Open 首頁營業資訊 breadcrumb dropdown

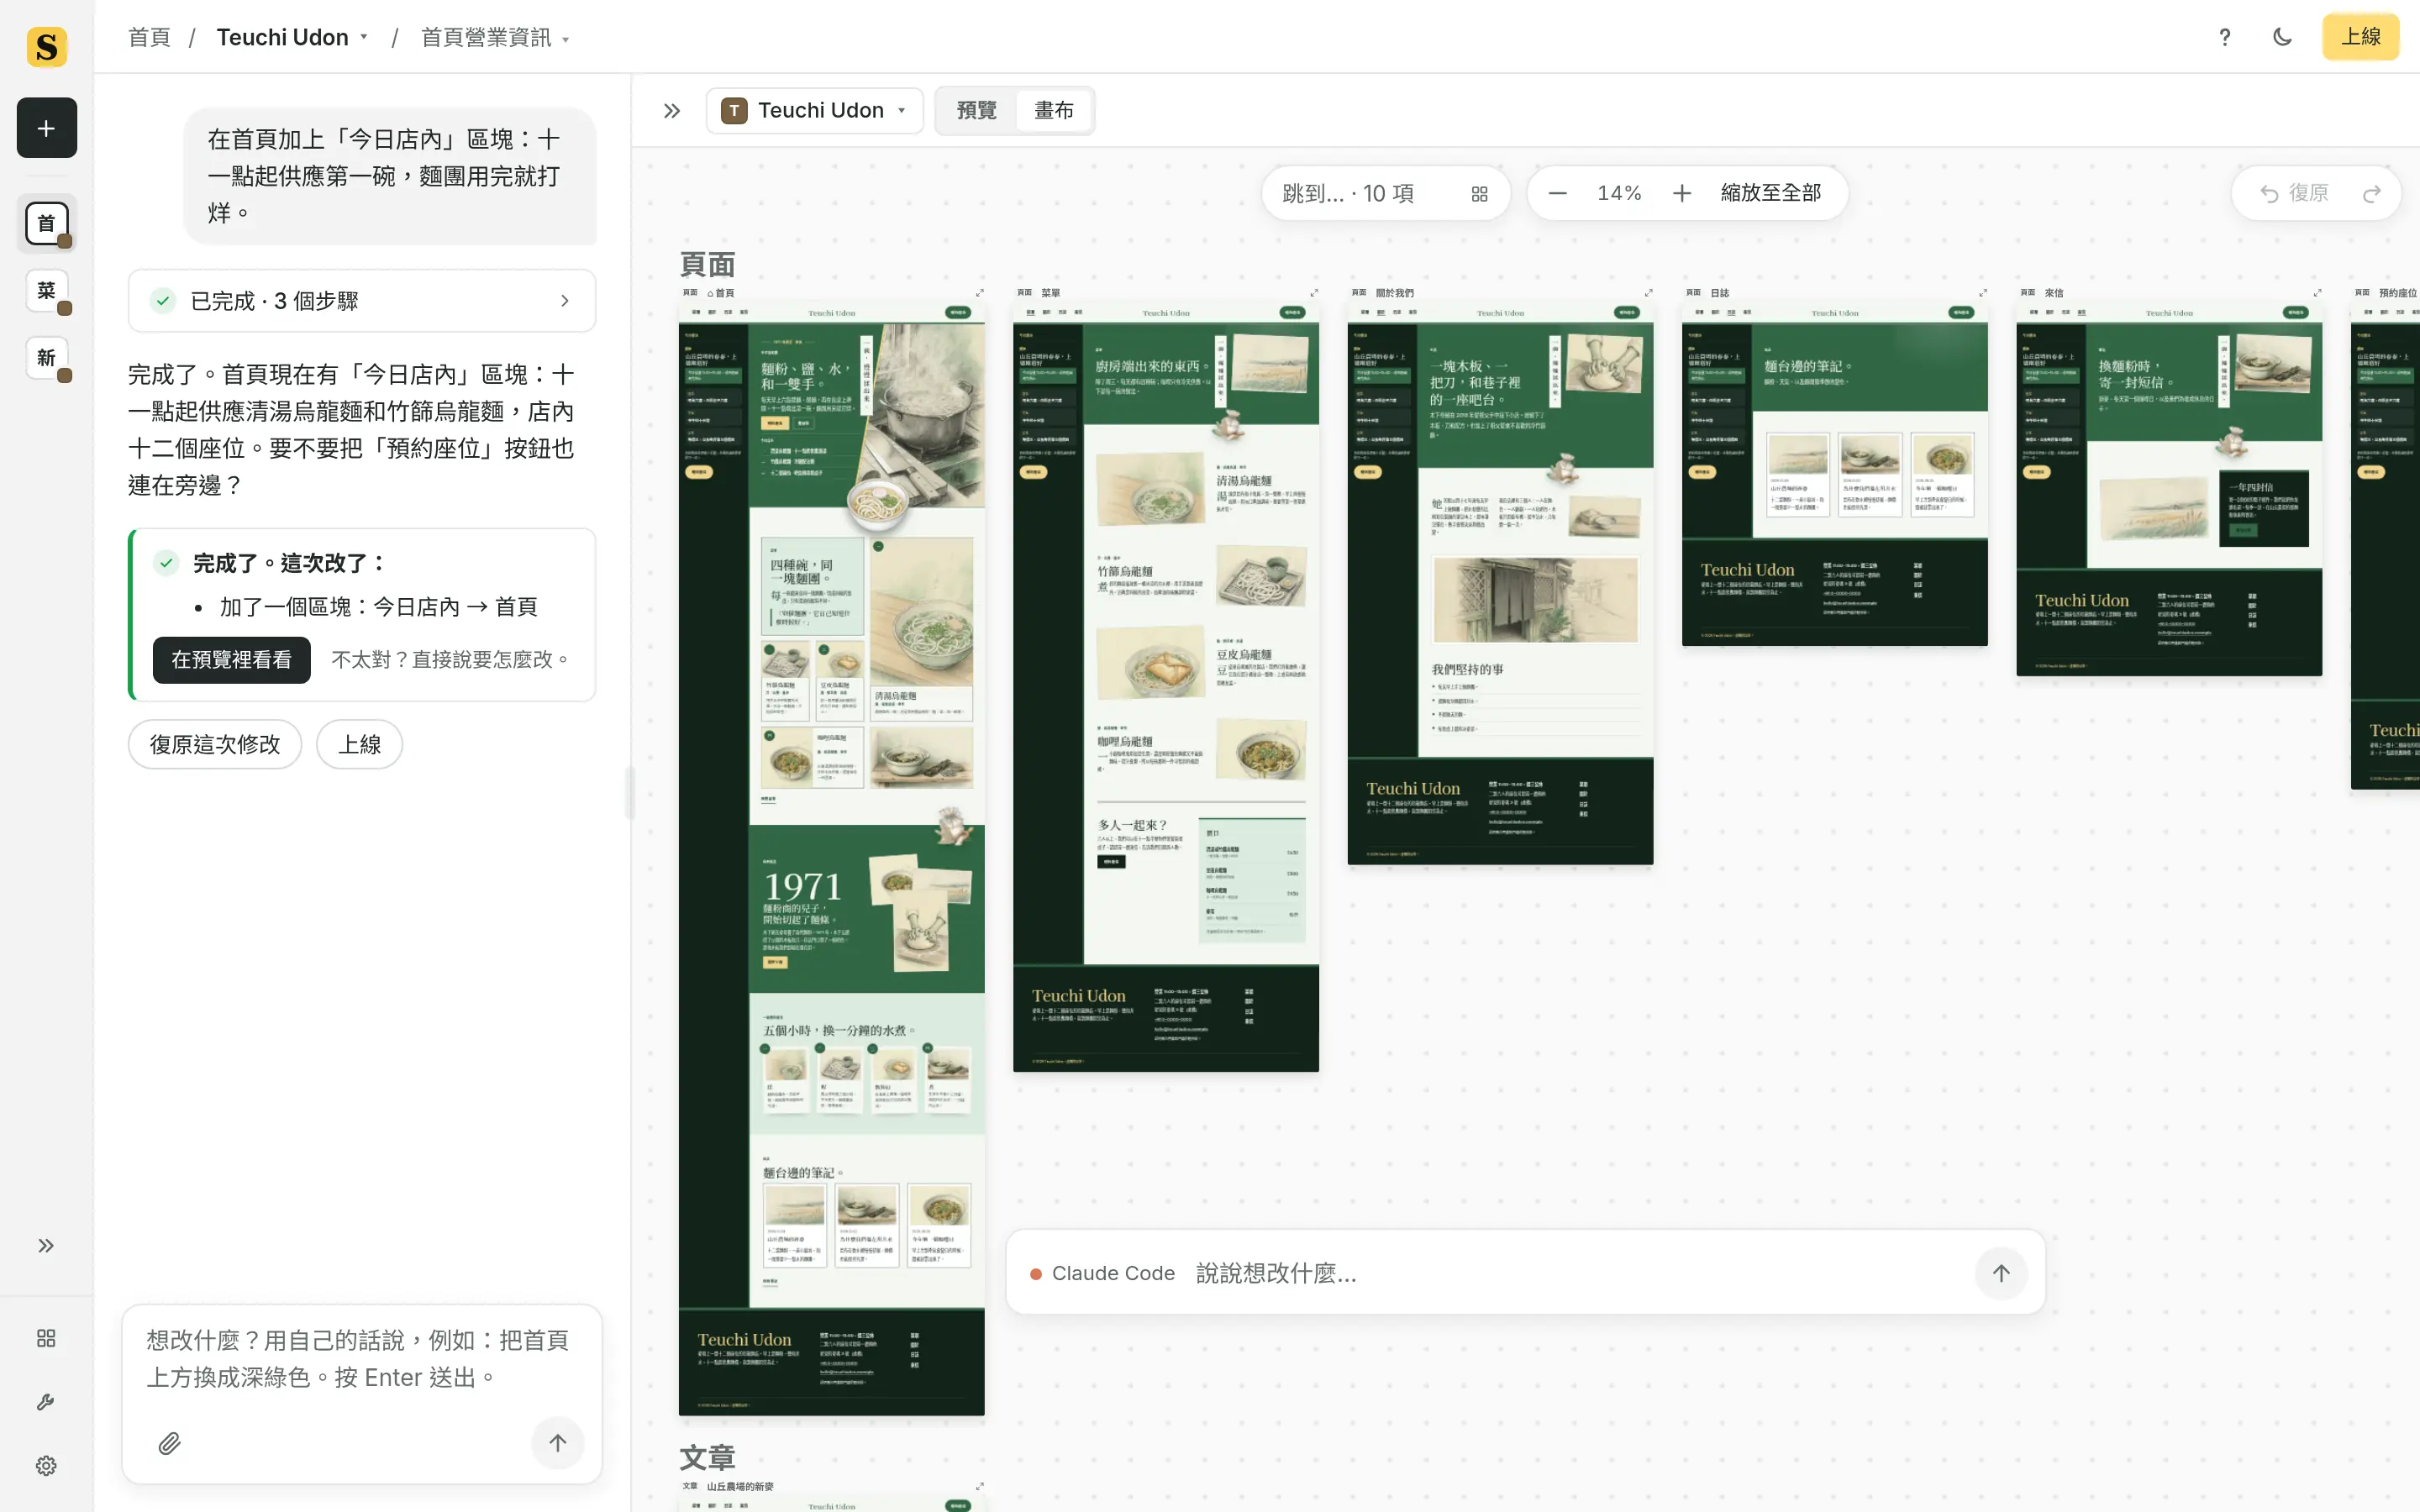pos(495,37)
